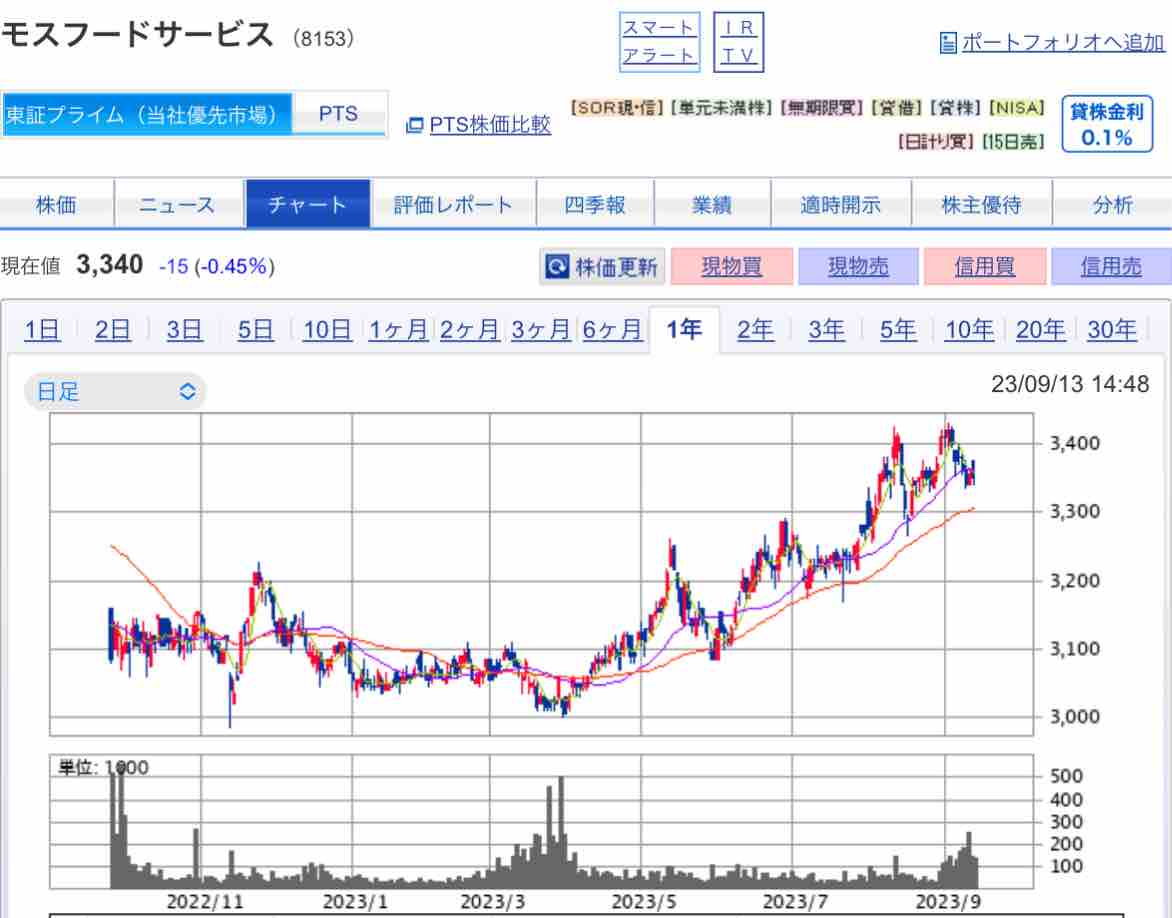Select the 30年 chart range
Image resolution: width=1172 pixels, height=918 pixels.
1112,330
